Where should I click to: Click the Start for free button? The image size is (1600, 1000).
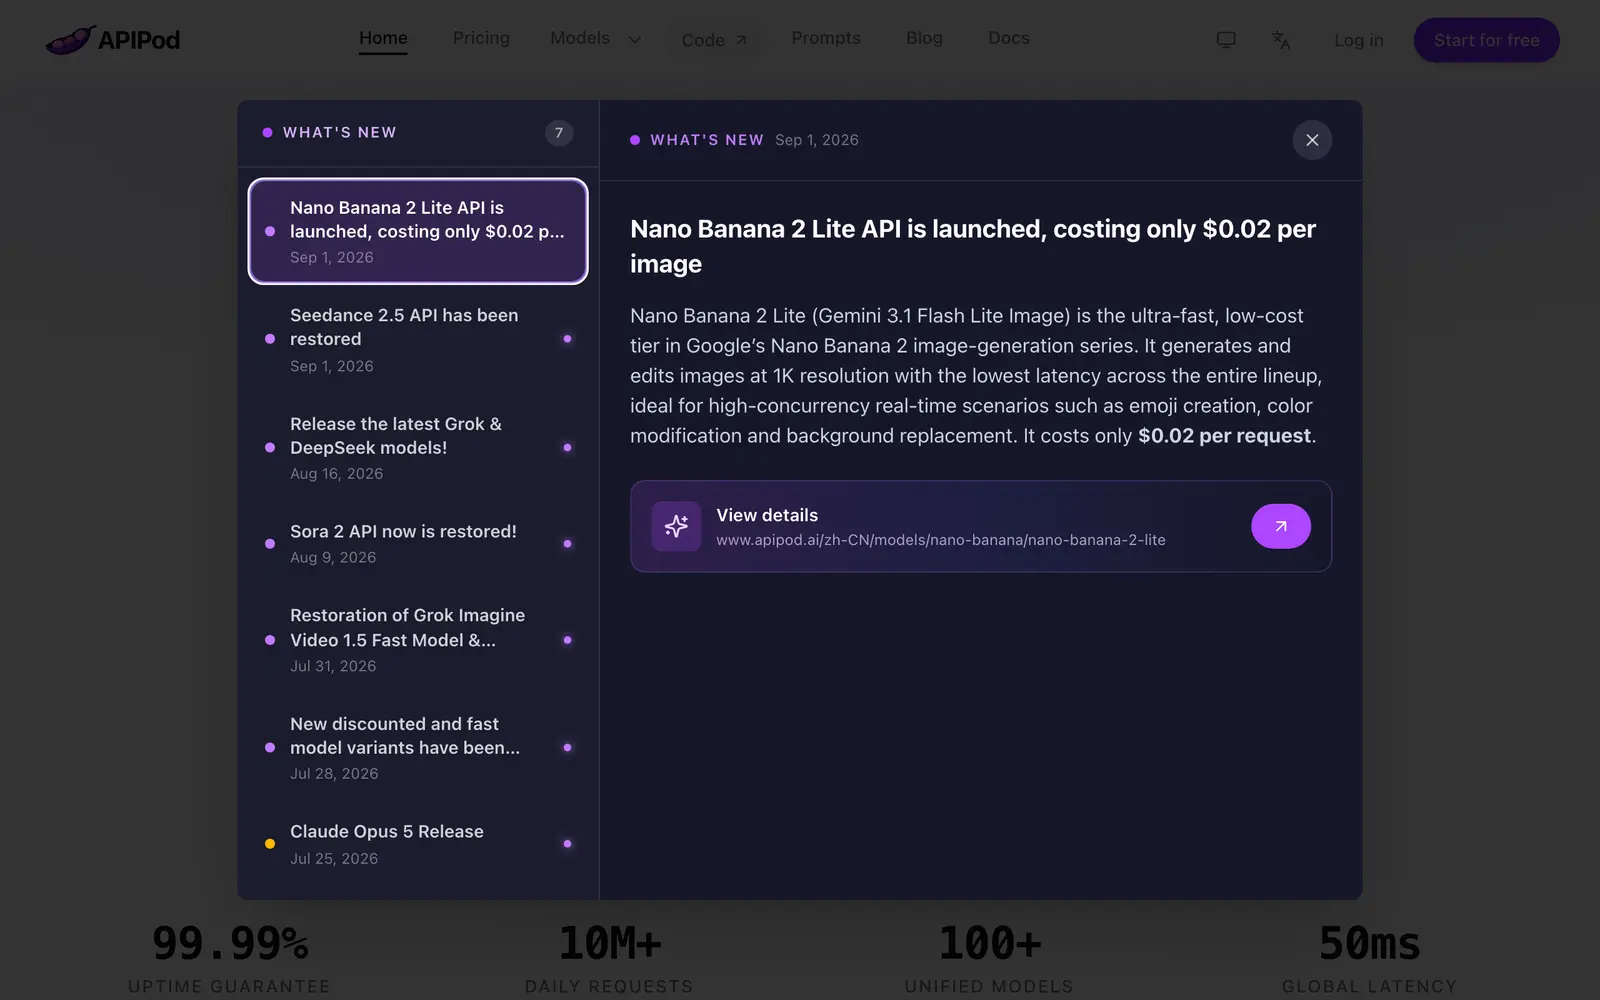coord(1486,40)
